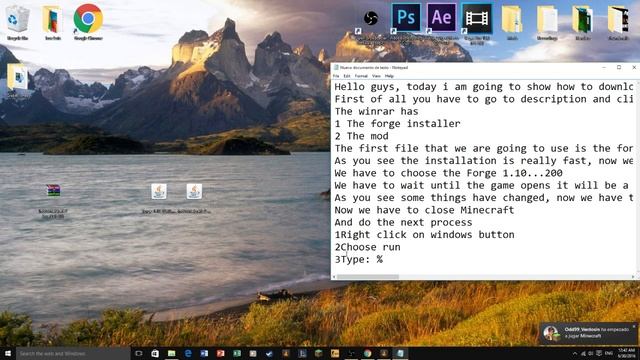
Task: Click Notepad's horizontal scrollbar thumb
Action: (368, 277)
